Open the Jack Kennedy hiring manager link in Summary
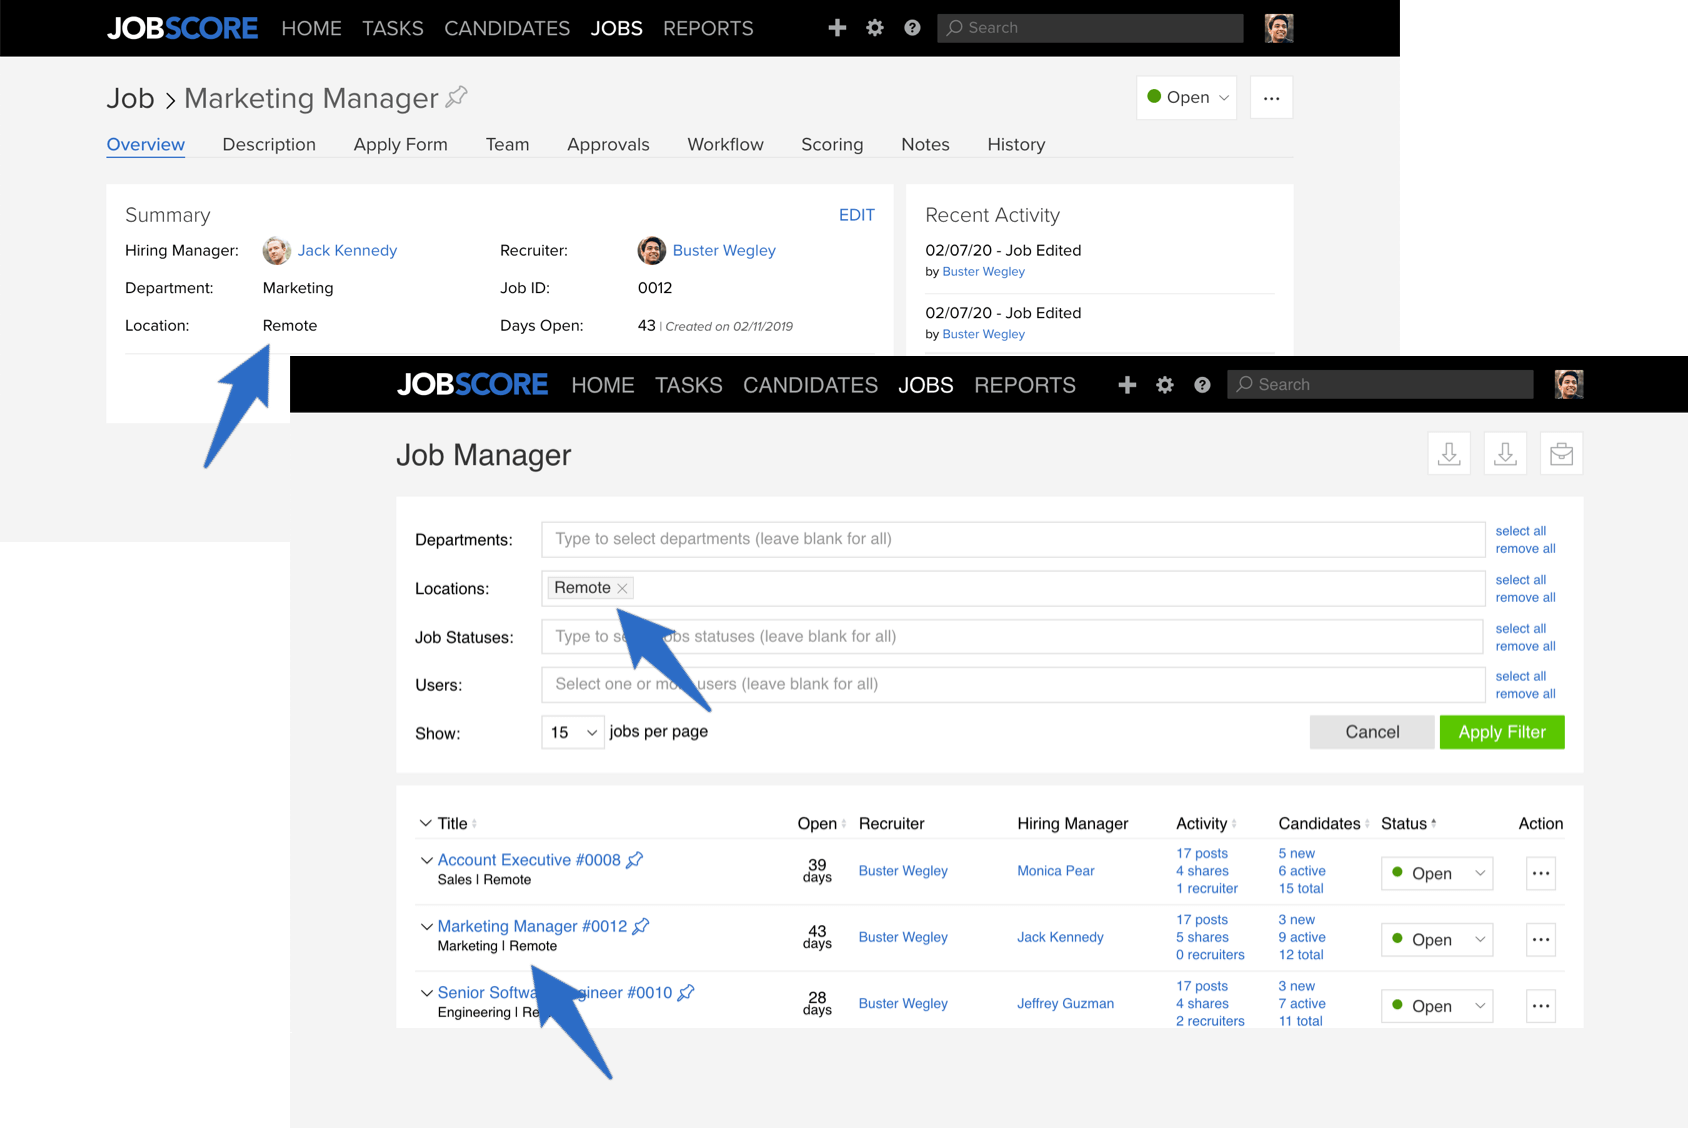 pos(347,250)
